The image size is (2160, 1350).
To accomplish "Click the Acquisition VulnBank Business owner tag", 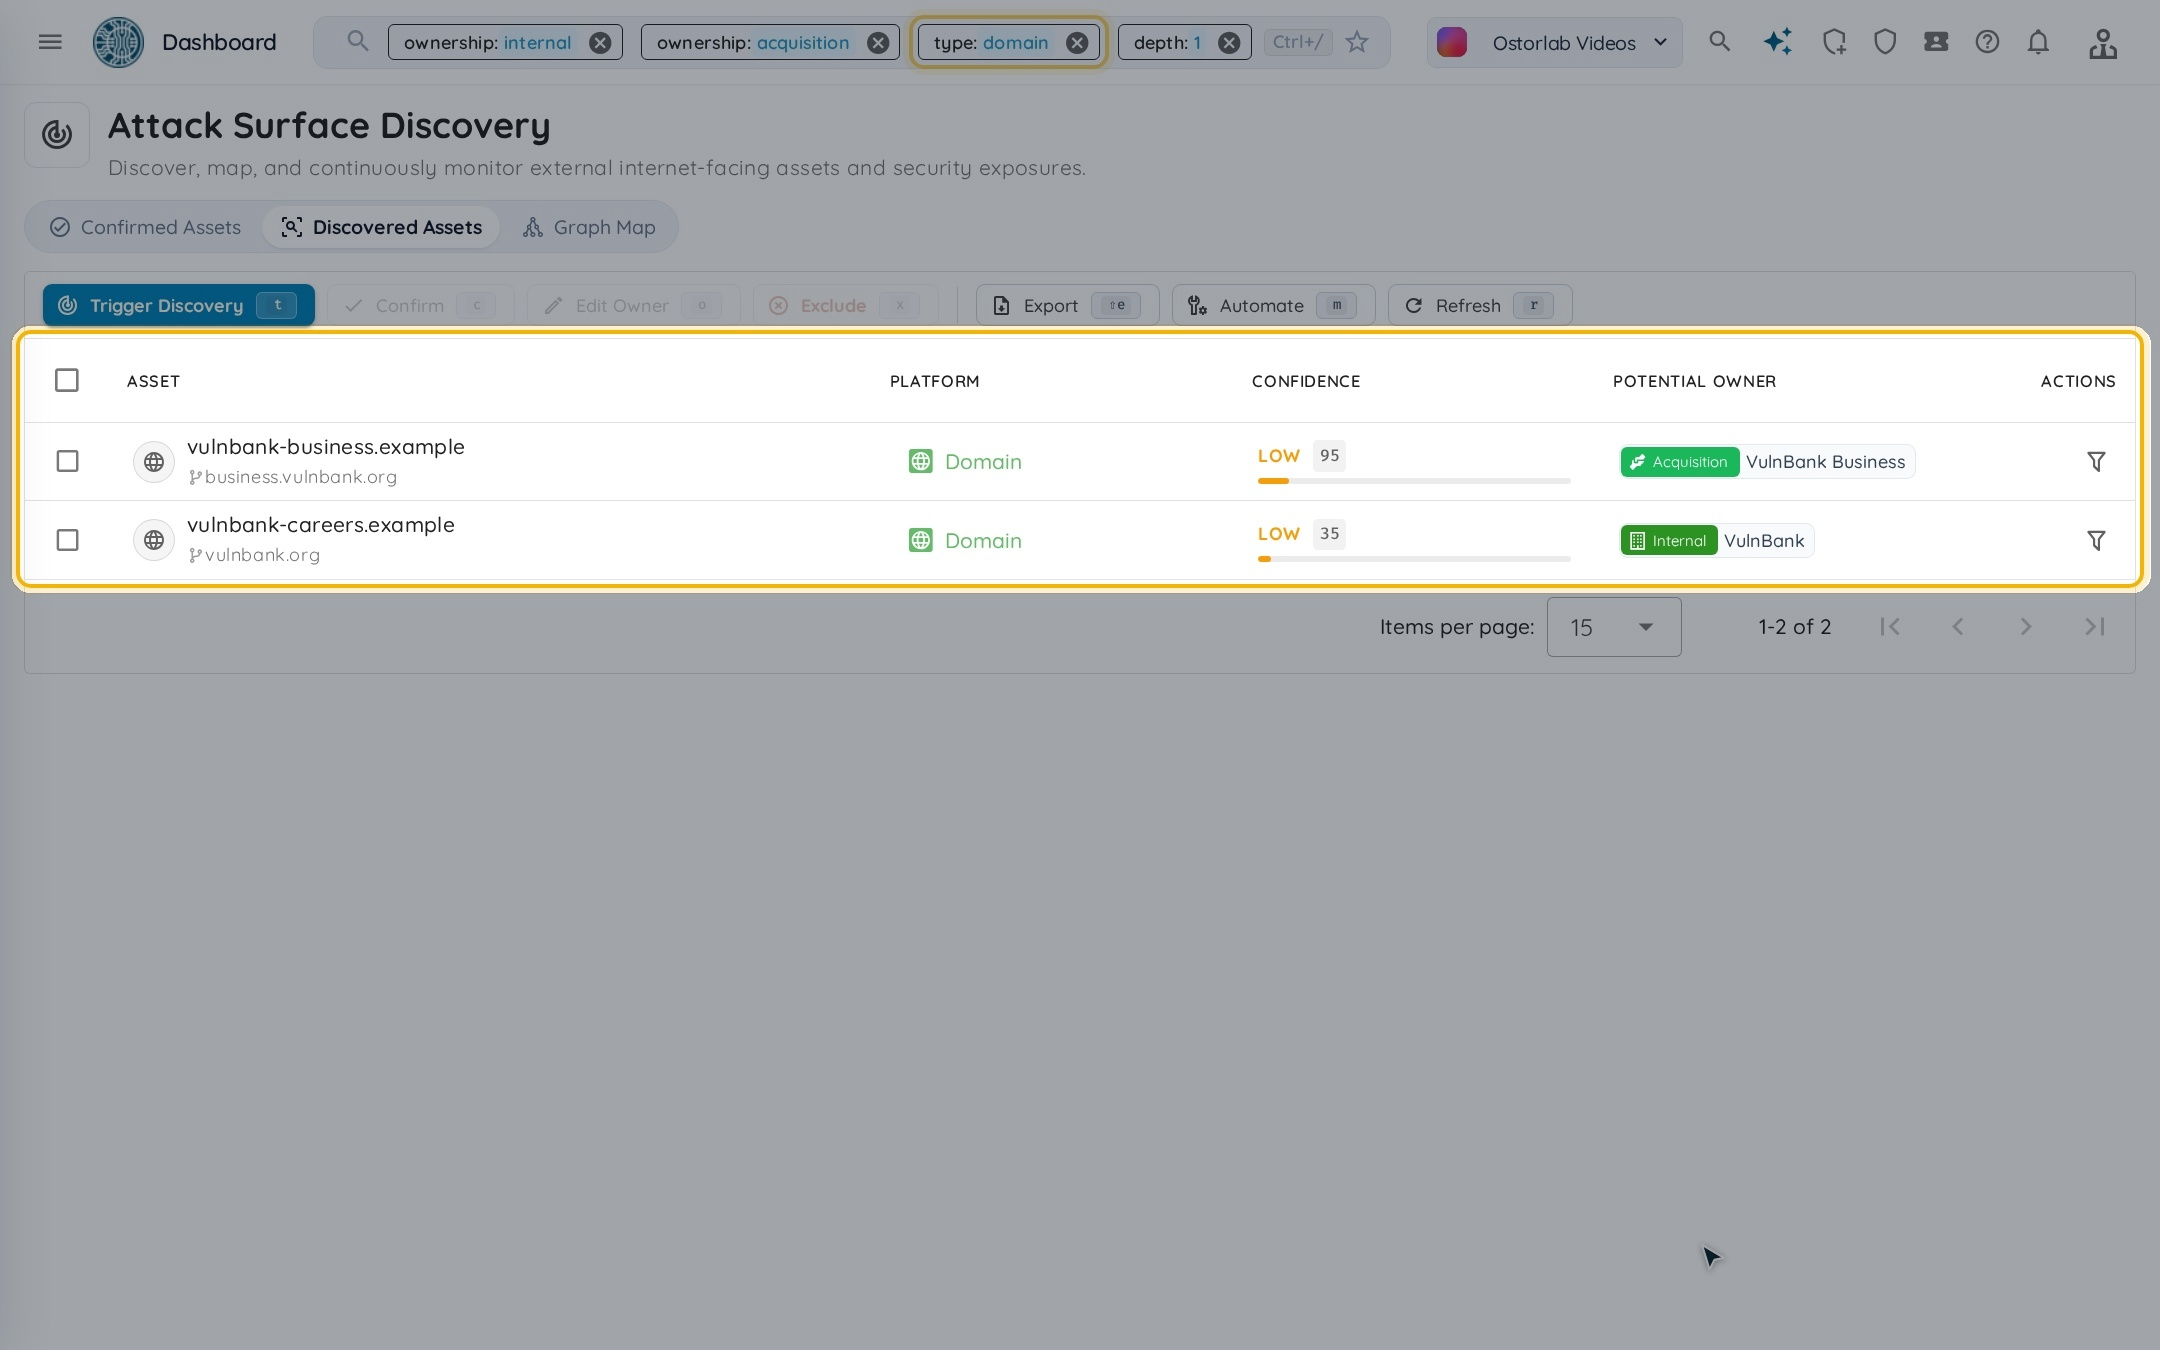I will pyautogui.click(x=1767, y=461).
